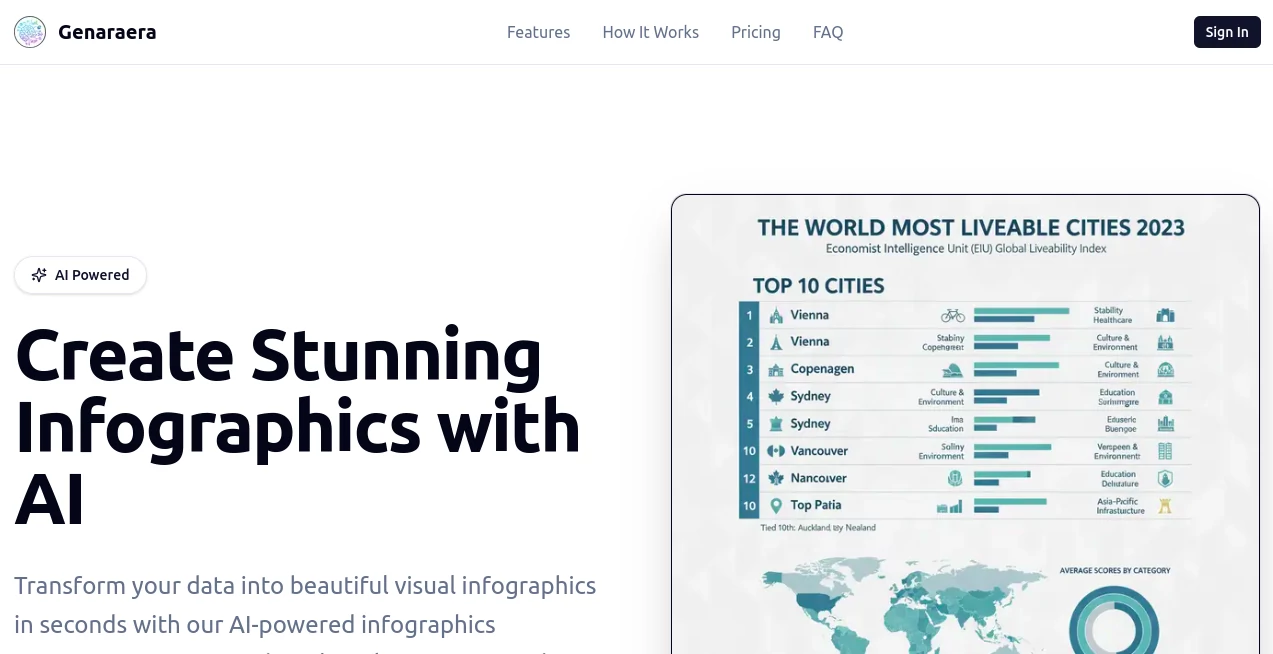Viewport: 1273px width, 654px height.
Task: Click the maple leaf icon next to Sydney
Action: pos(775,396)
